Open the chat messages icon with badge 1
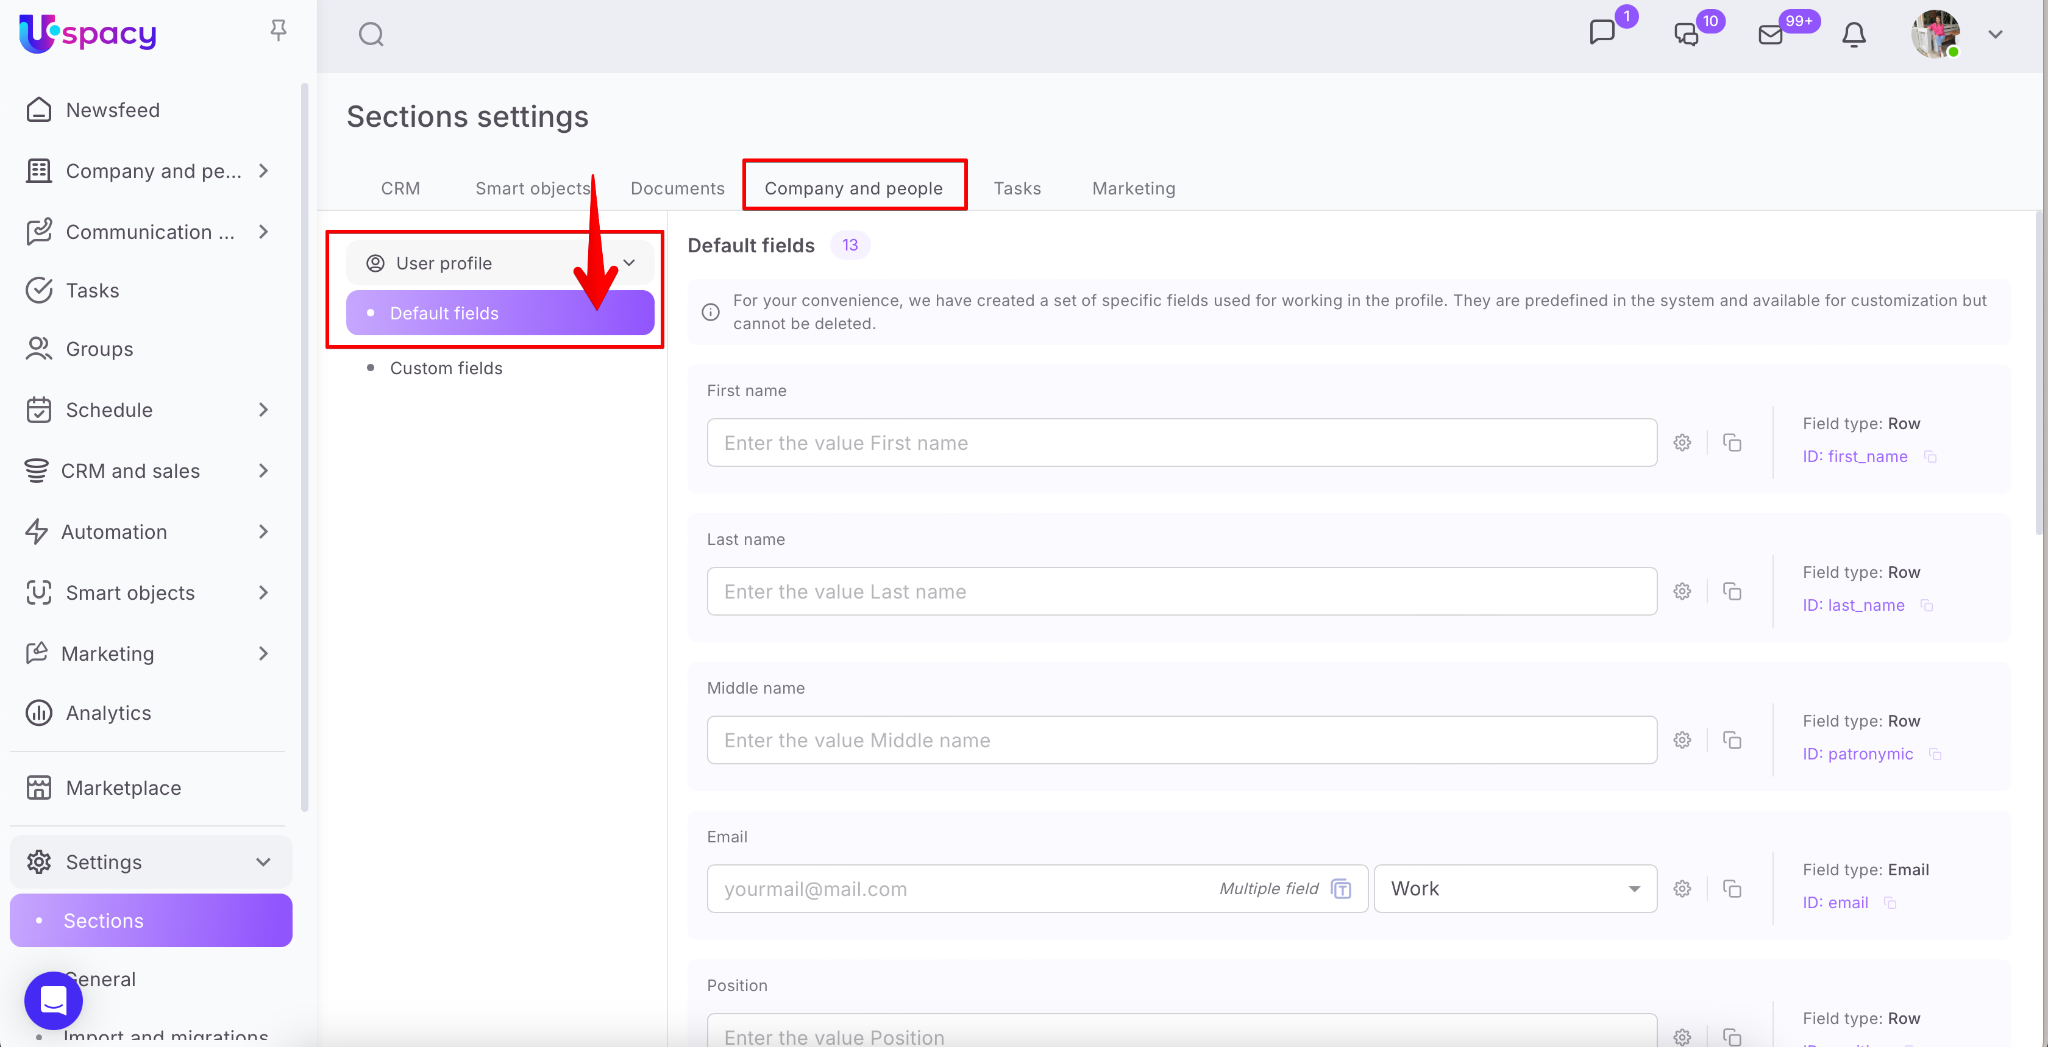The image size is (2048, 1047). tap(1602, 33)
